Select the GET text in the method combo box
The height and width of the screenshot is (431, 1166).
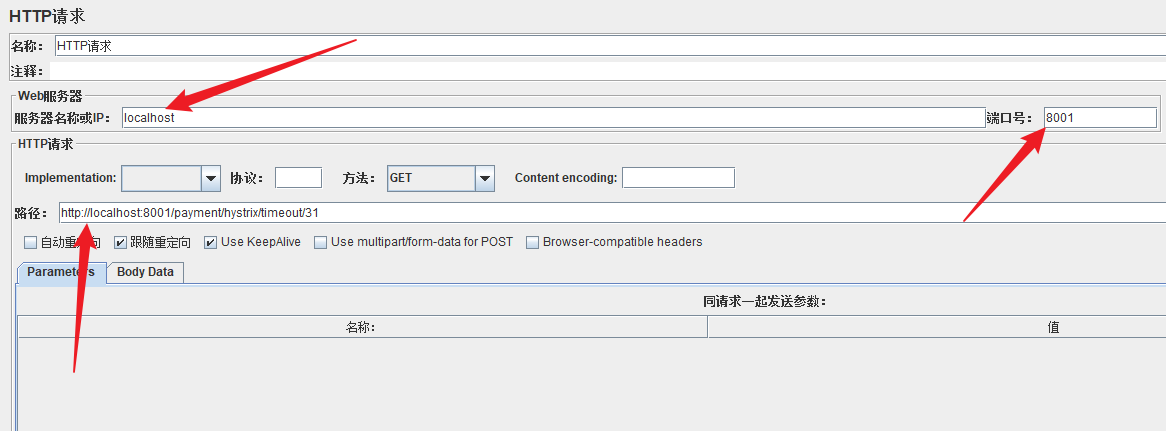click(x=430, y=178)
